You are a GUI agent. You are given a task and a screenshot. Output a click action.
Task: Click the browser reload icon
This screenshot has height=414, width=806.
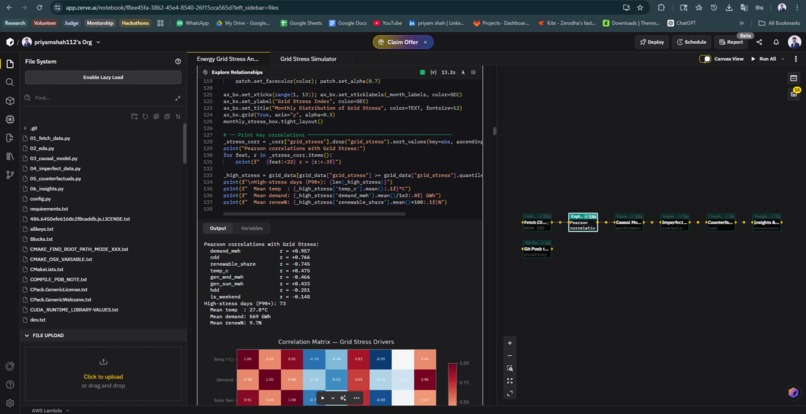click(x=40, y=8)
